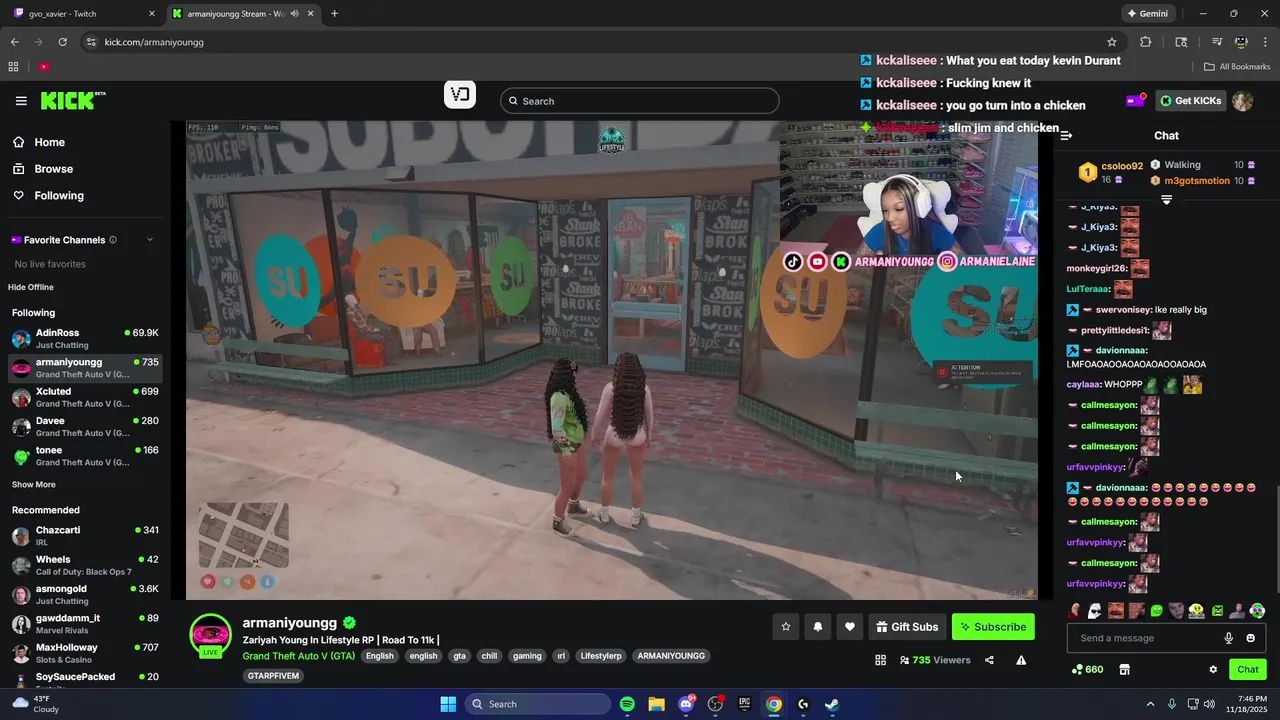The image size is (1280, 720).
Task: Open Chazcarti recommended channel
Action: 85,535
